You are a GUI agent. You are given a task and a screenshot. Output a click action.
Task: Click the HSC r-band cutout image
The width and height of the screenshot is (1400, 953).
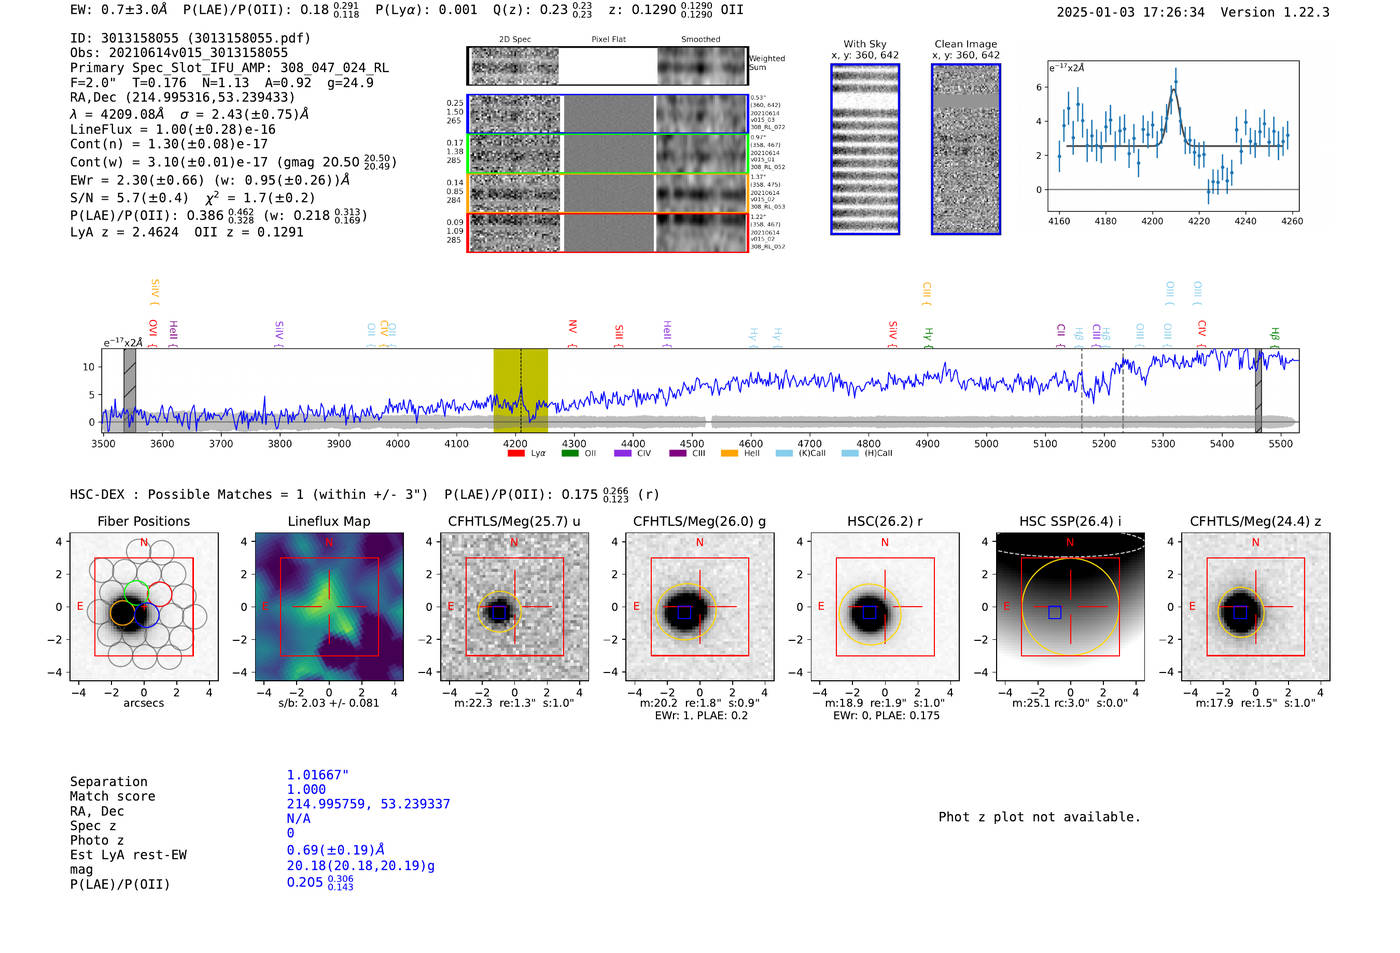[x=884, y=607]
